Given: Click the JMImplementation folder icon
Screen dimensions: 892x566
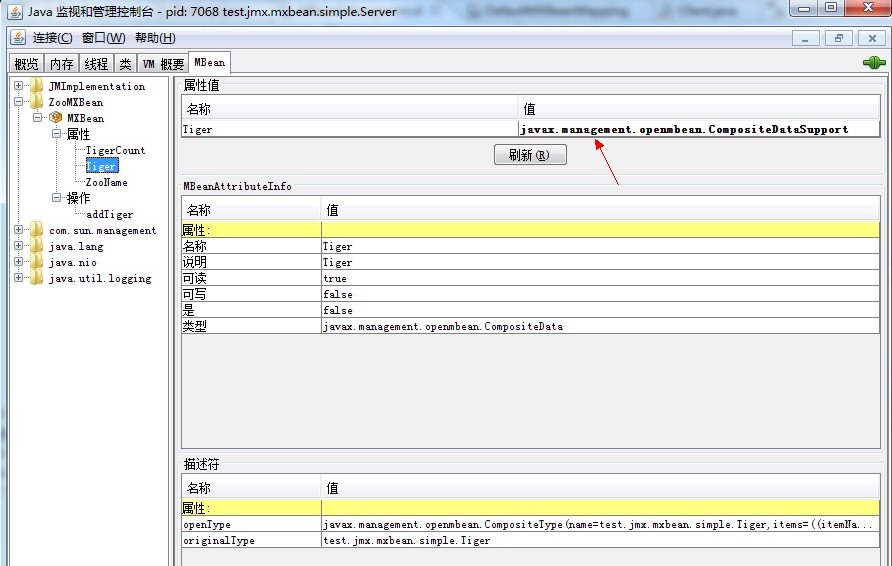Looking at the screenshot, I should pos(36,86).
